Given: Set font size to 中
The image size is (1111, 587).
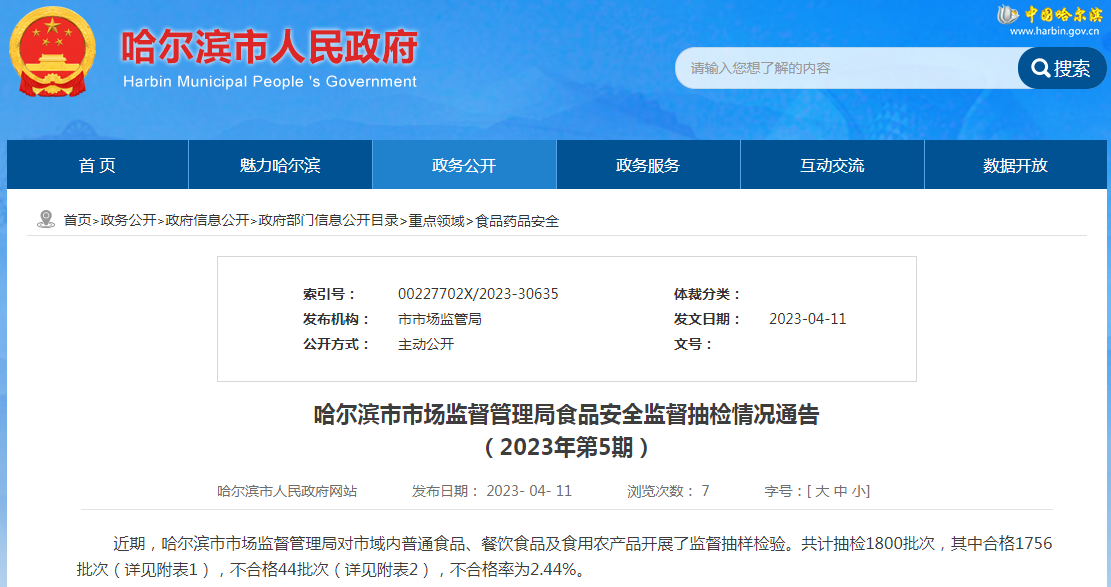Looking at the screenshot, I should click(840, 491).
